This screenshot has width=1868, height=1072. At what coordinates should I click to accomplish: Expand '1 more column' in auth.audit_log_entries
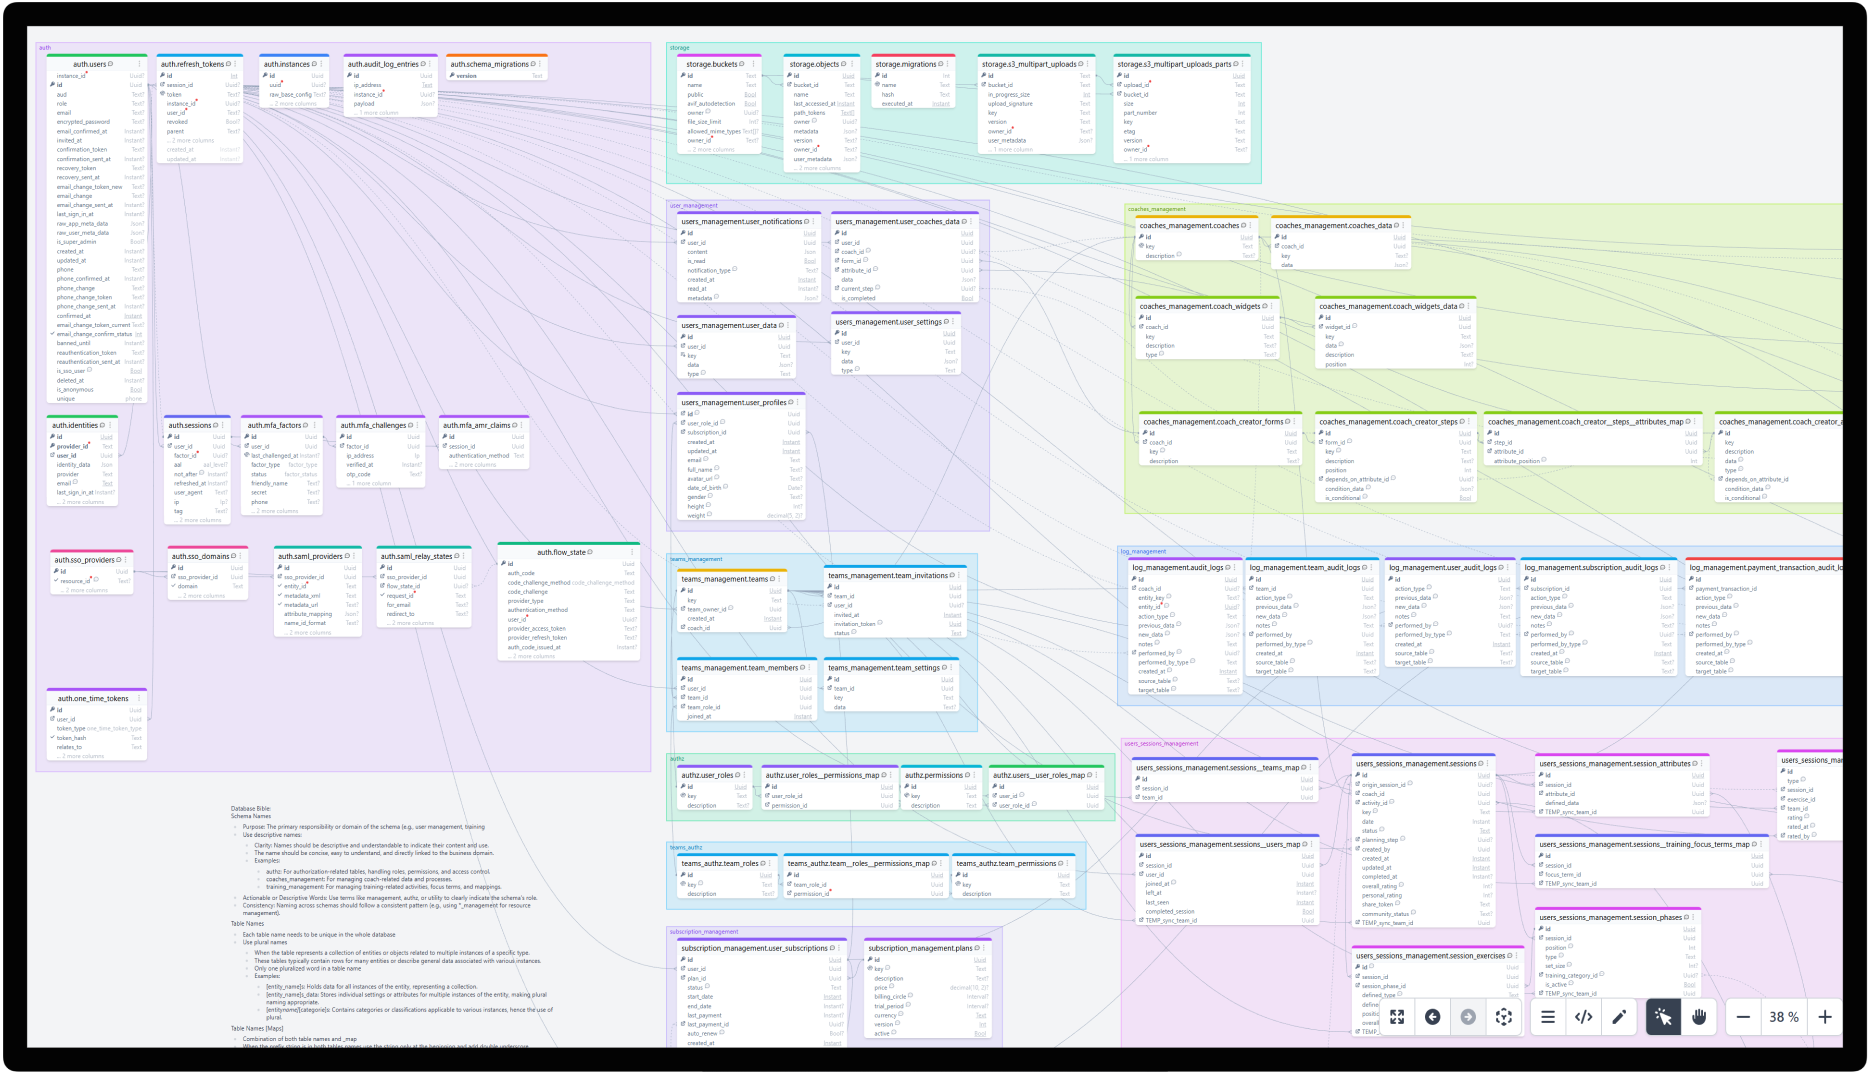[x=377, y=113]
